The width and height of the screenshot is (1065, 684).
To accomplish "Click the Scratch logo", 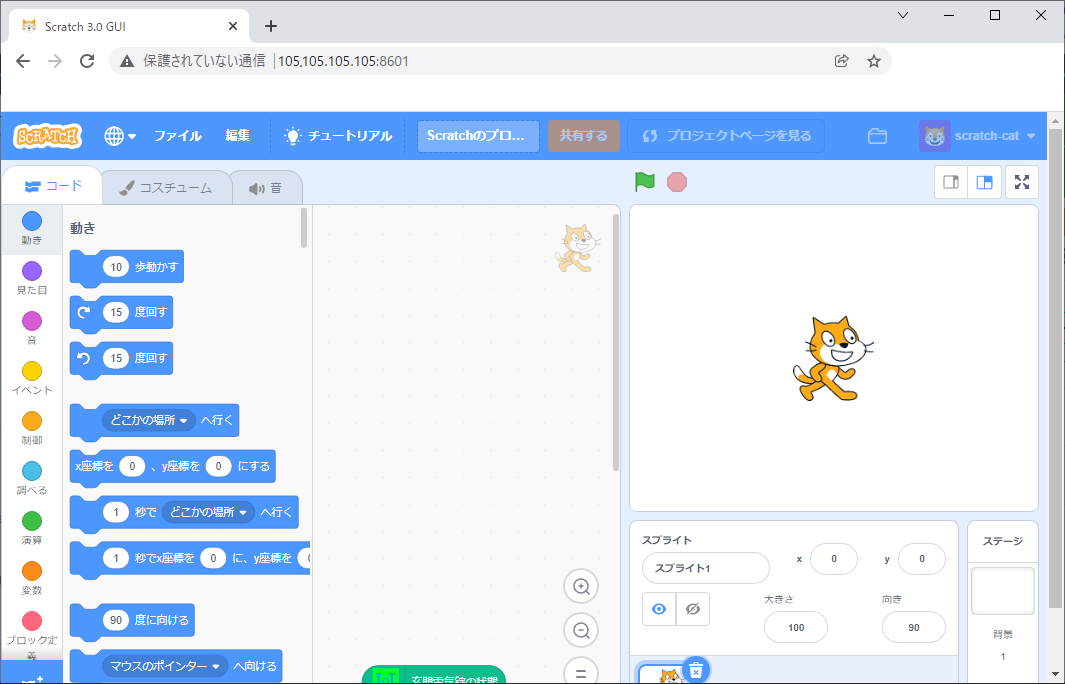I will [x=48, y=136].
